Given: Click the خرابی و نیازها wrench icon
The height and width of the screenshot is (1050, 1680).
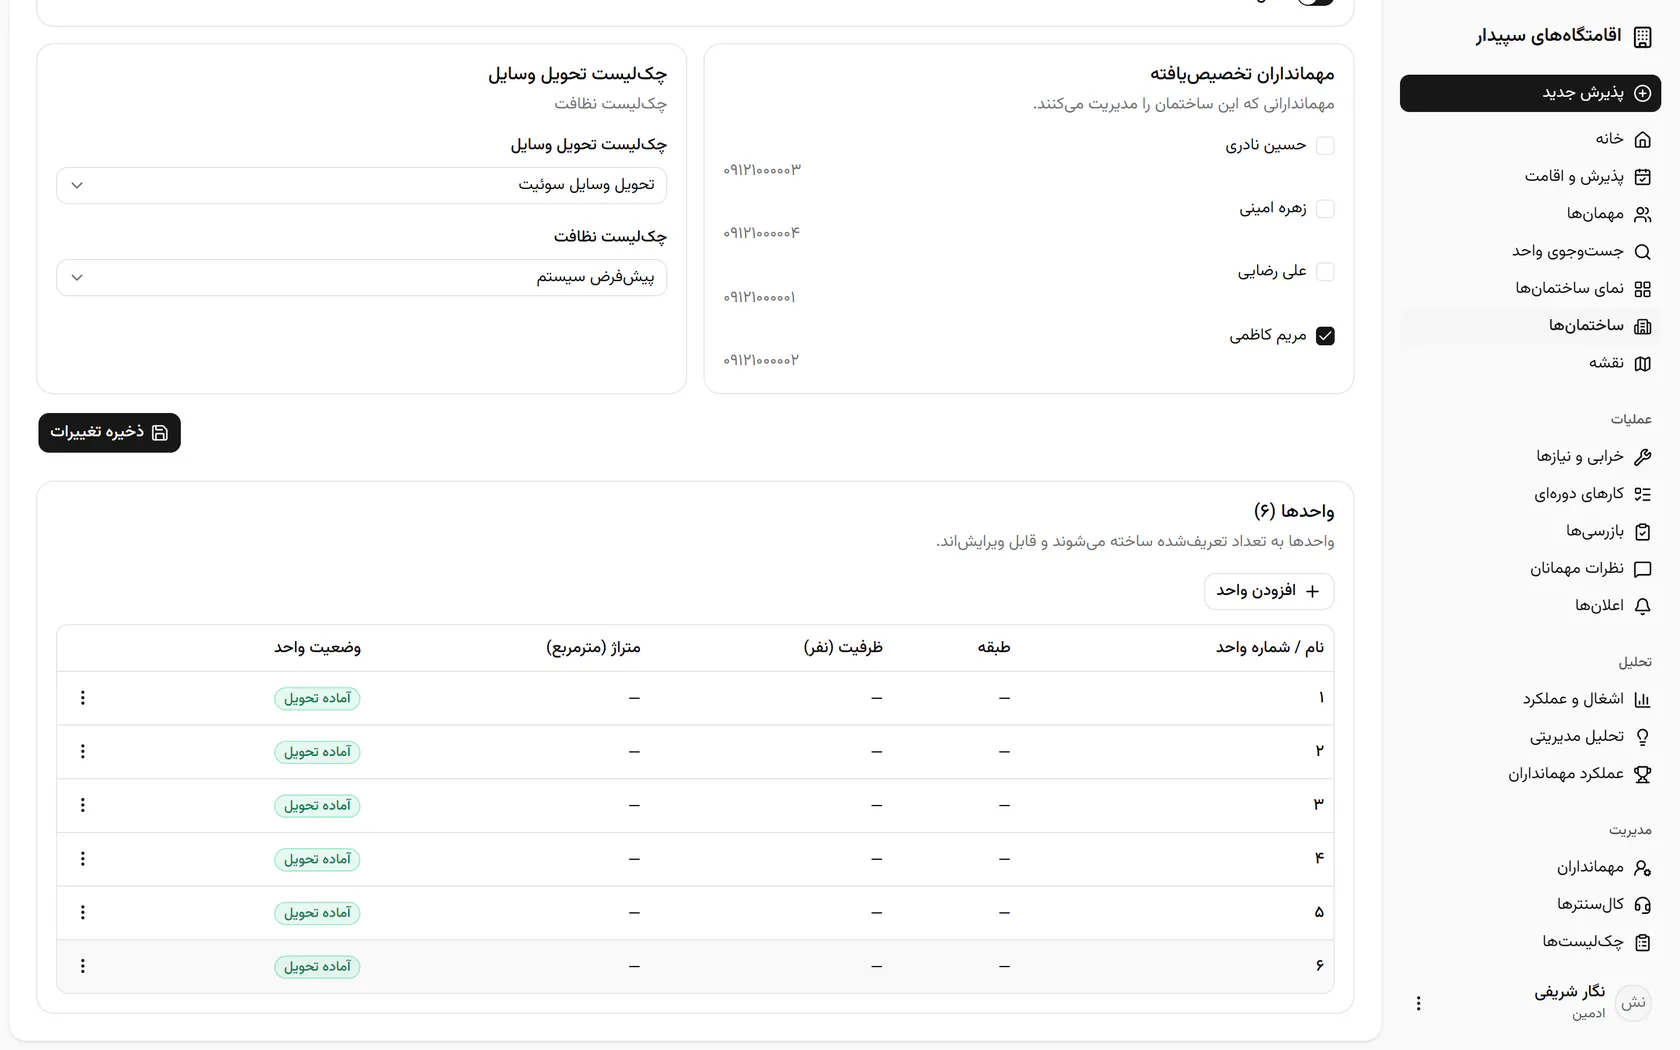Looking at the screenshot, I should 1642,457.
